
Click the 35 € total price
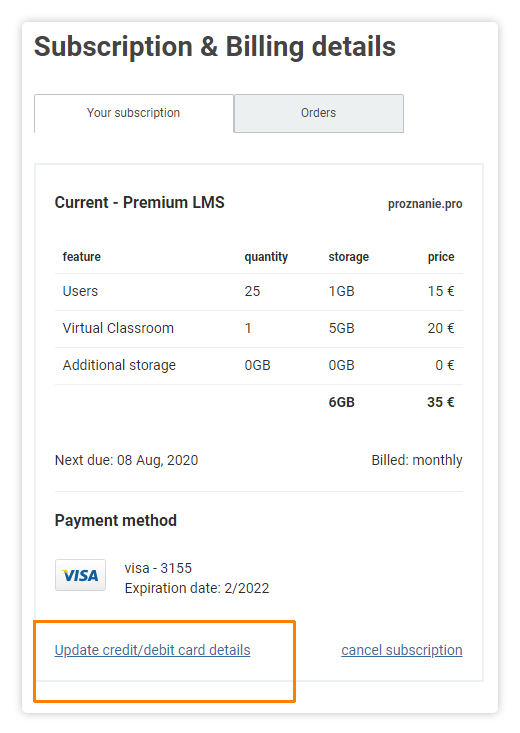click(x=441, y=402)
